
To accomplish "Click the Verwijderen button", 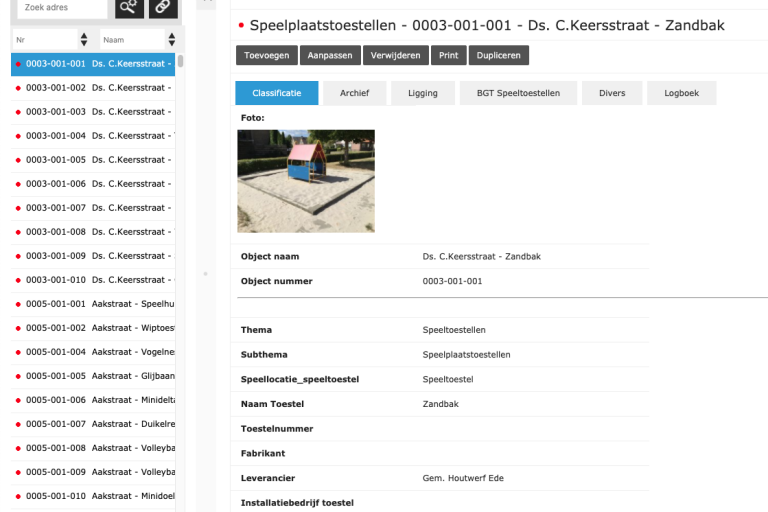I will (x=395, y=55).
